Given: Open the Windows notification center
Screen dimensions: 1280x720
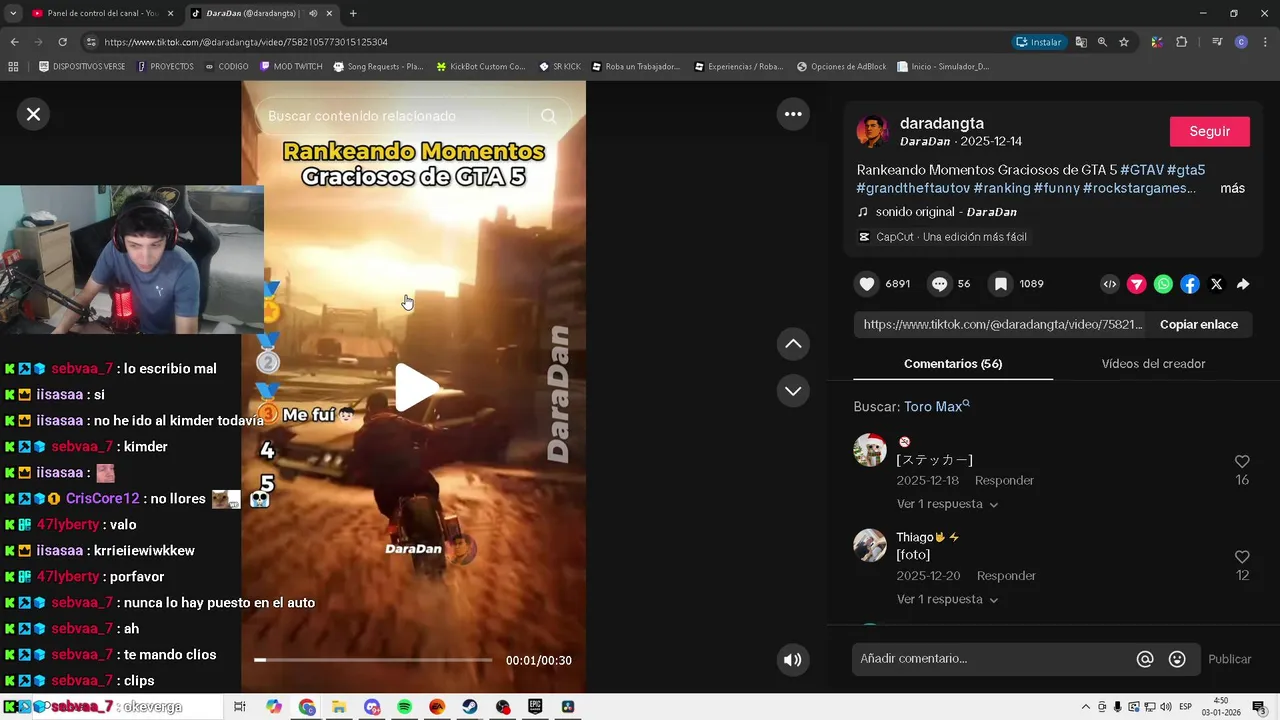Looking at the screenshot, I should tap(1259, 707).
